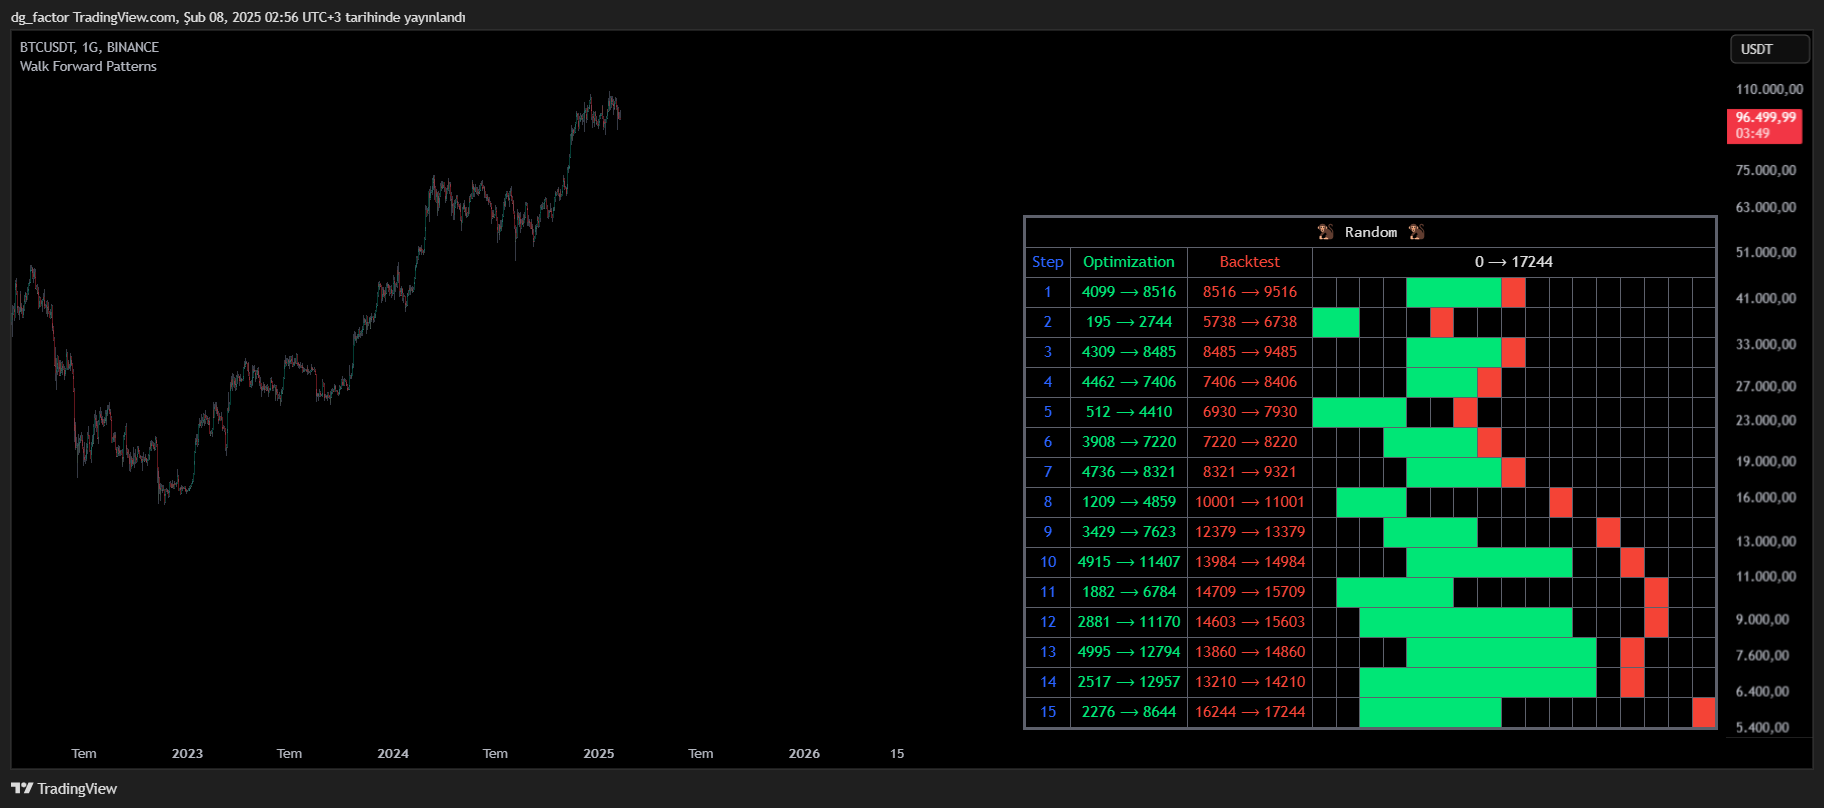Image resolution: width=1824 pixels, height=808 pixels.
Task: Click step number 15 in the table
Action: pos(1047,712)
